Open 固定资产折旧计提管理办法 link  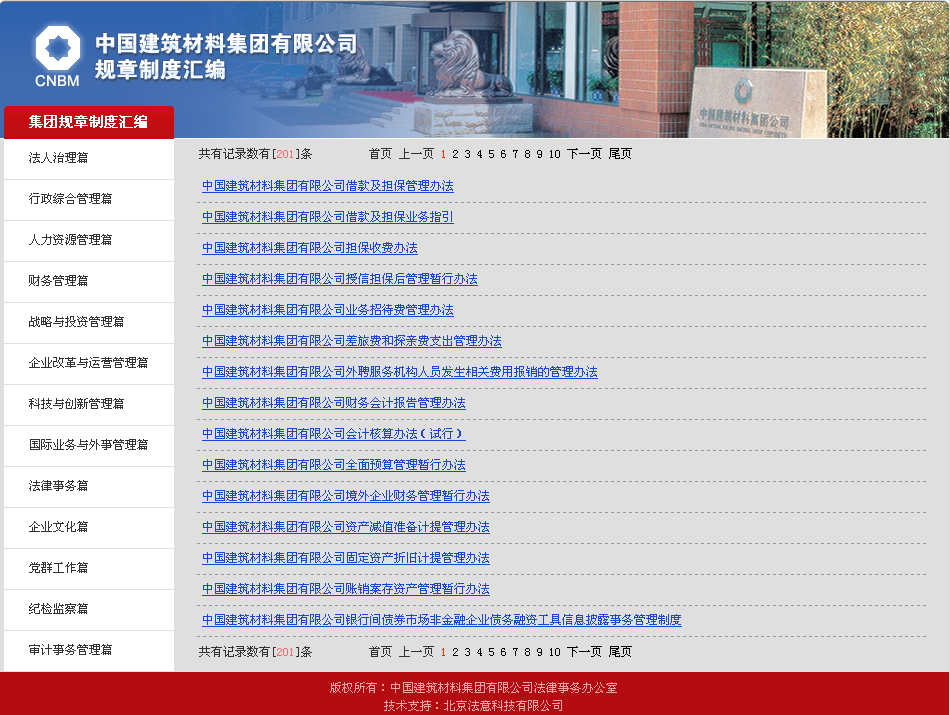click(346, 557)
